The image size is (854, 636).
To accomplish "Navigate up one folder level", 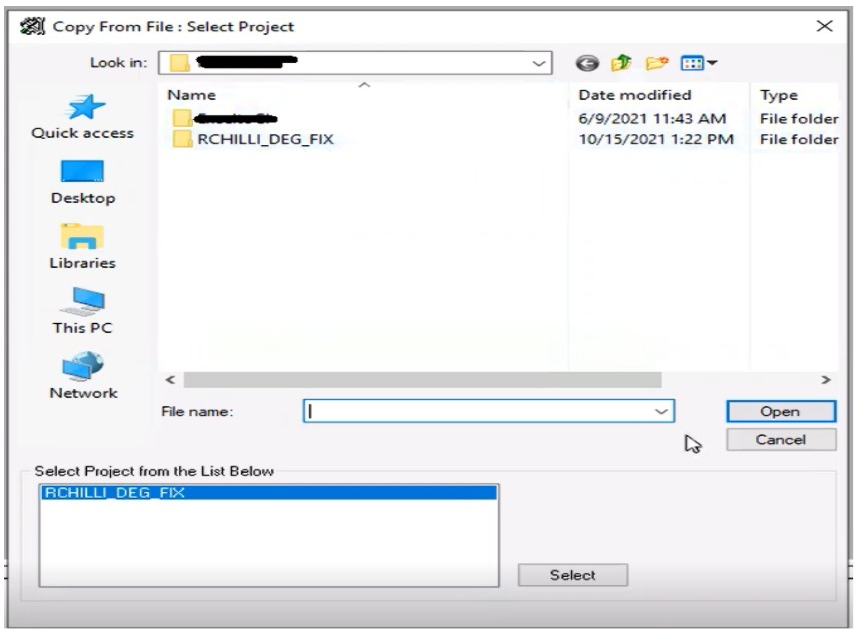I will tap(621, 63).
